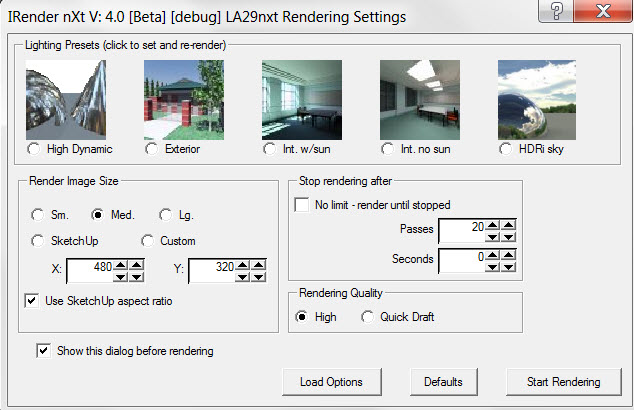Click the HDRi sky sphere thumbnail
The width and height of the screenshot is (634, 410).
538,99
